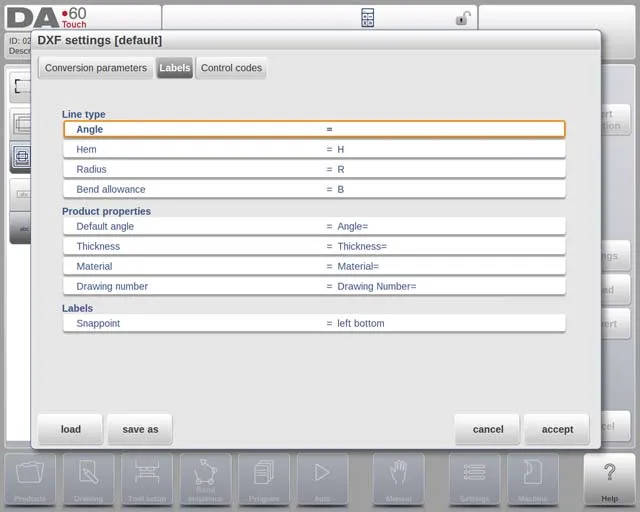Open Conversion parameters tab
Image resolution: width=640 pixels, height=512 pixels.
point(96,68)
